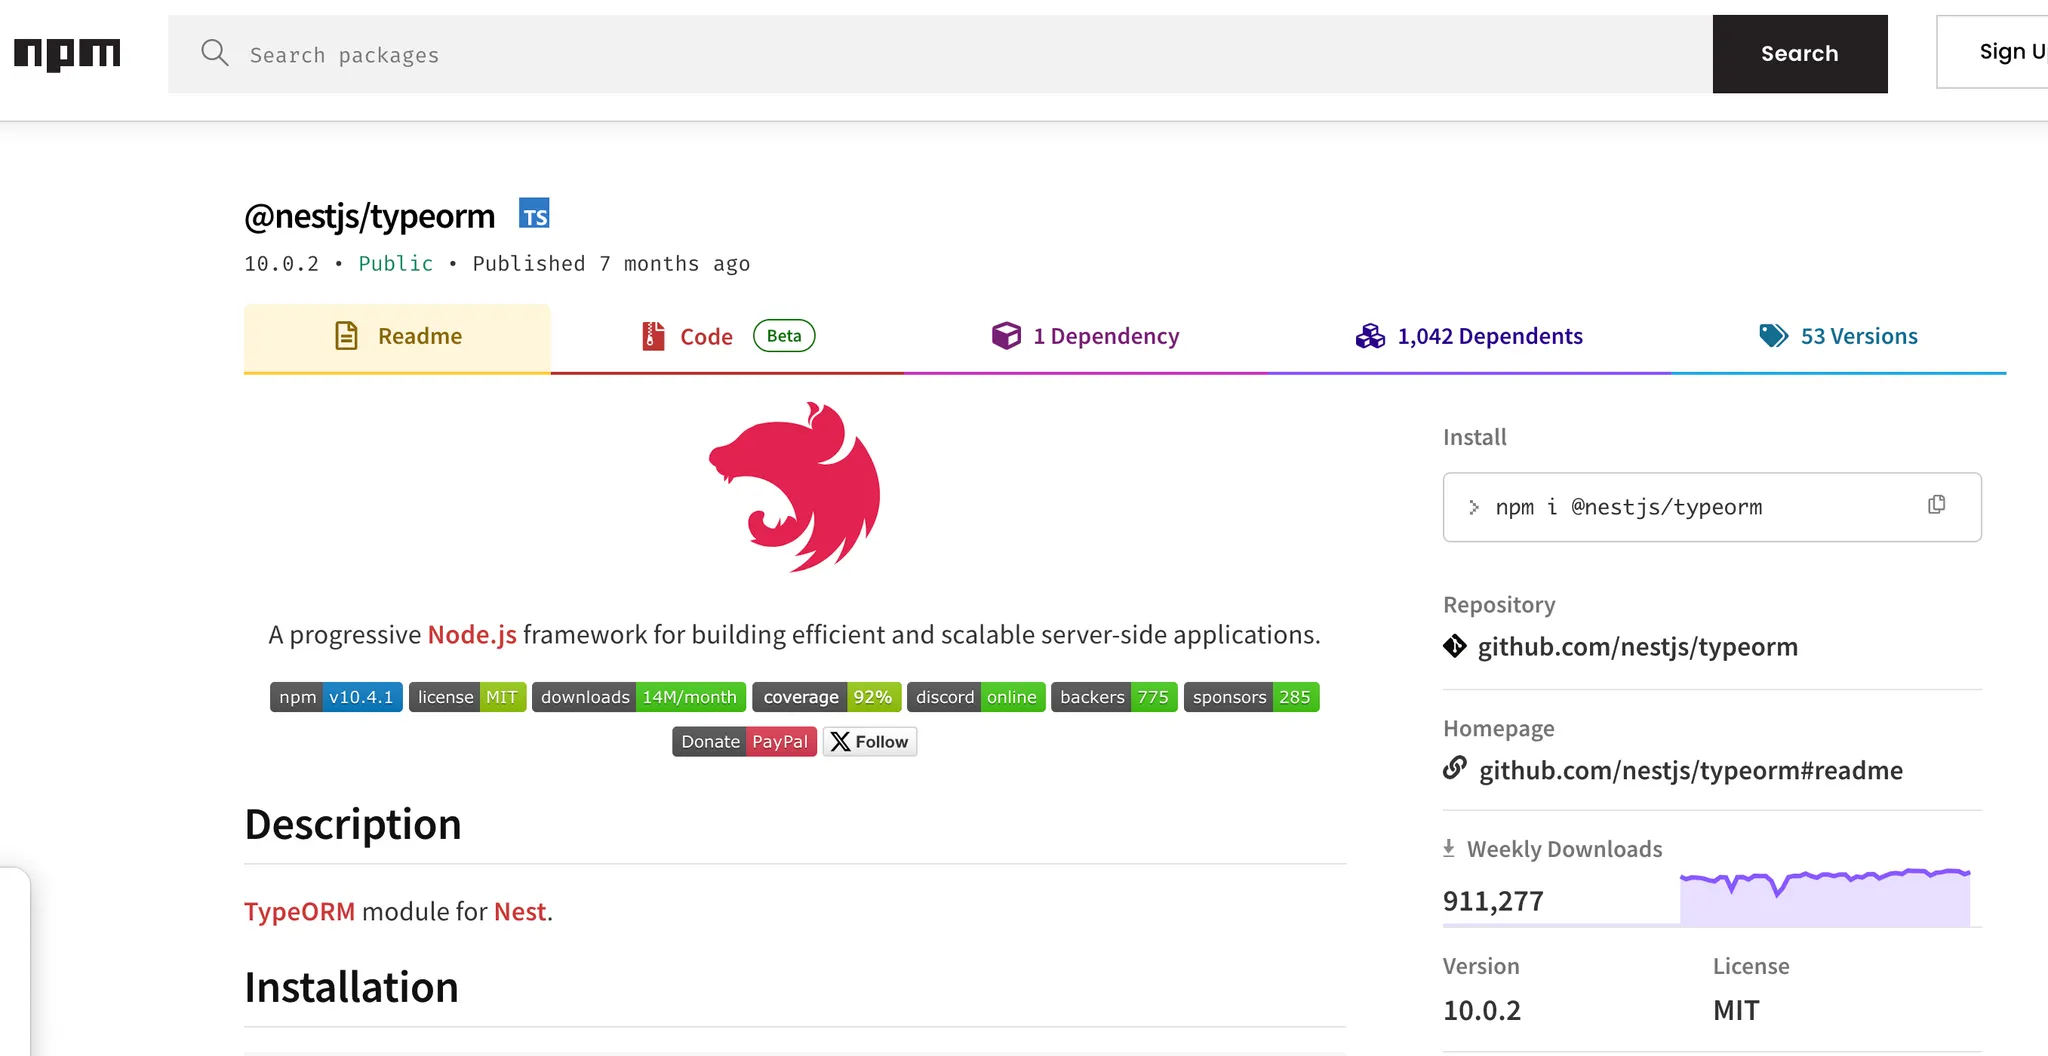The height and width of the screenshot is (1056, 2048).
Task: Copy the npm install command
Action: (1936, 505)
